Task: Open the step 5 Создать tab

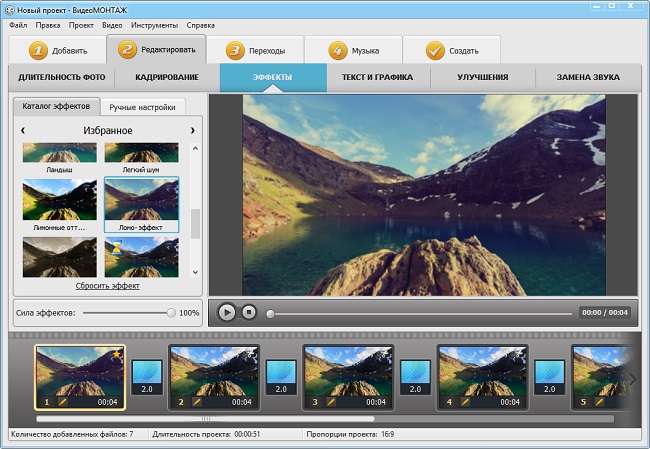Action: (x=451, y=50)
